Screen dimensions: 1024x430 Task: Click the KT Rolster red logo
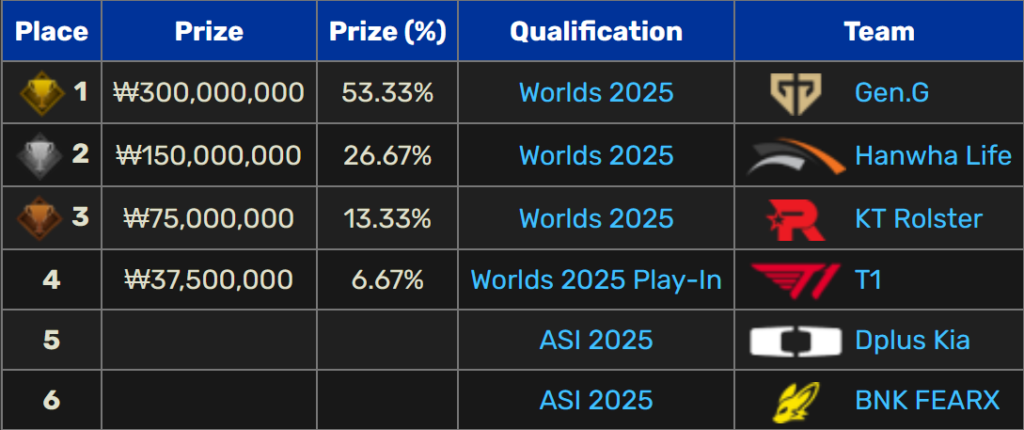(795, 219)
